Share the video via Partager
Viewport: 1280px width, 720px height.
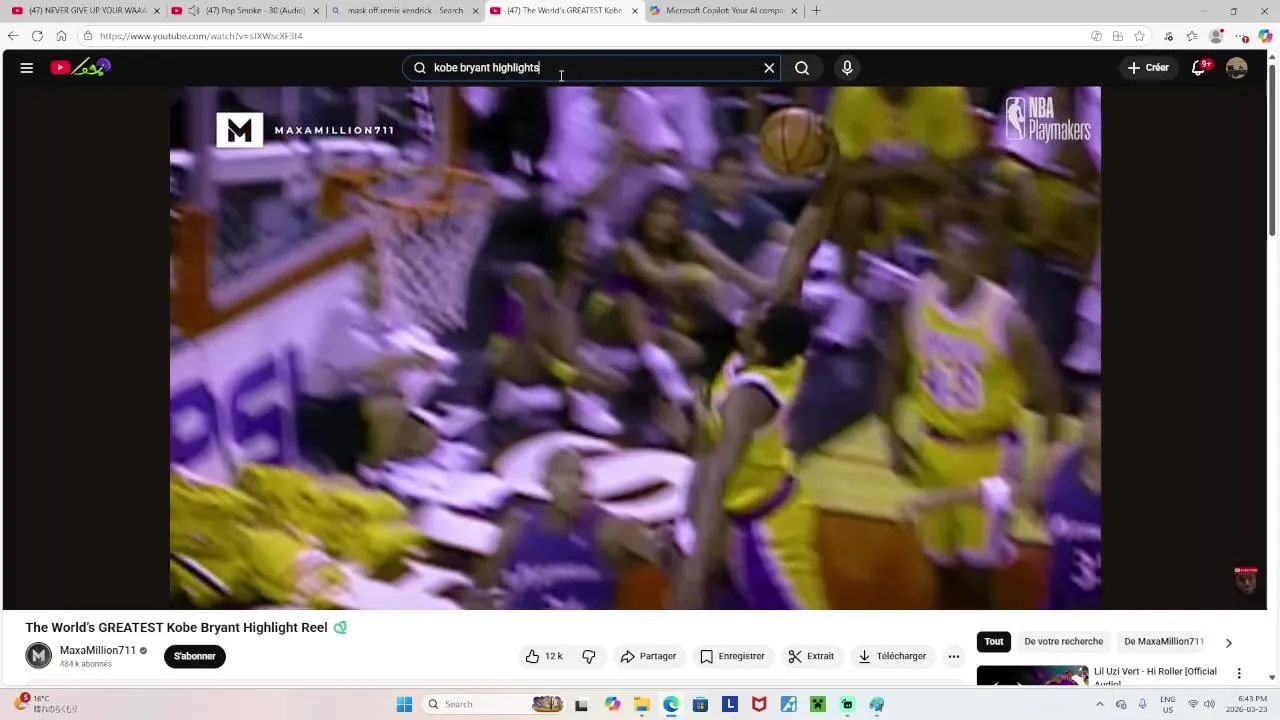(648, 656)
